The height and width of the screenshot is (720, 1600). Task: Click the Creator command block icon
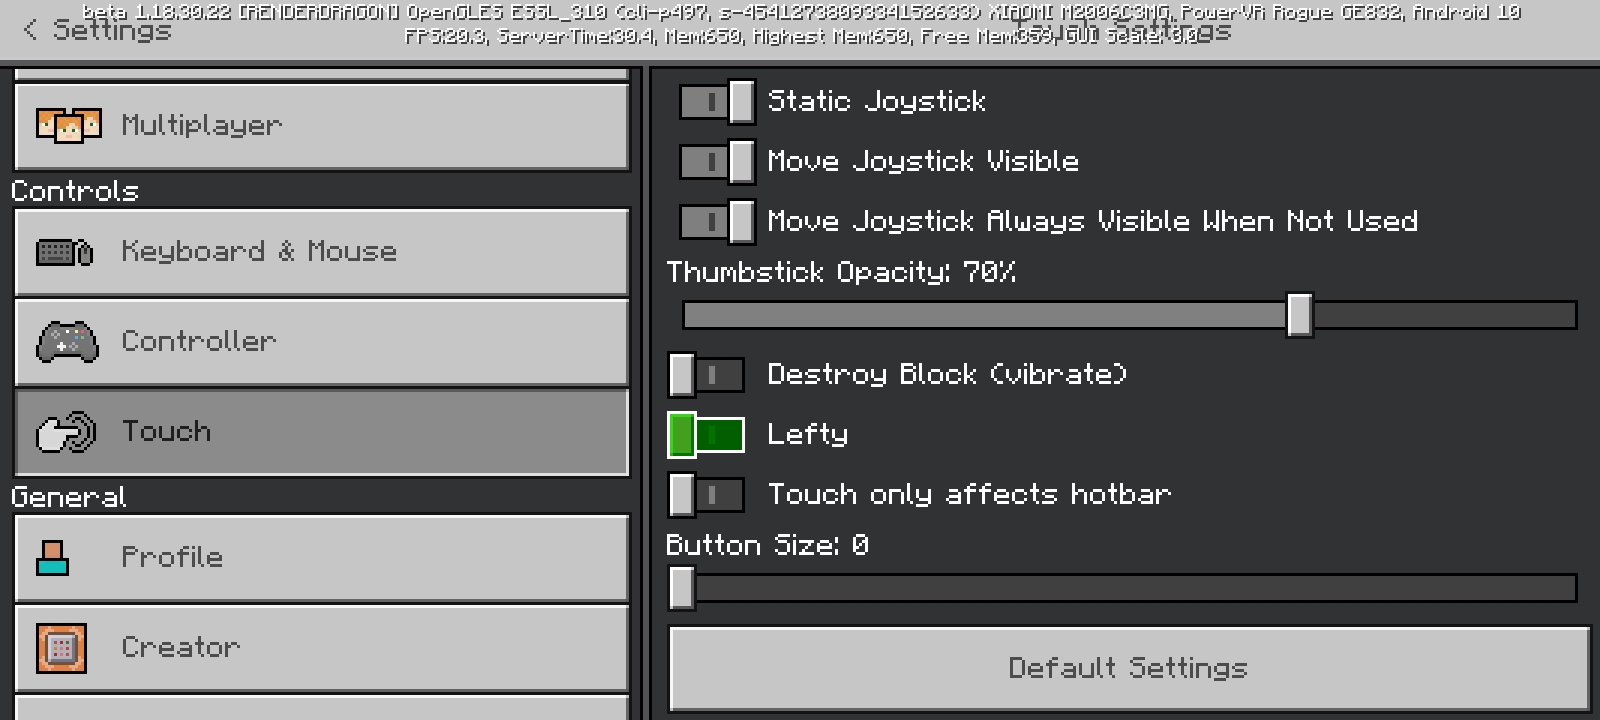click(61, 648)
